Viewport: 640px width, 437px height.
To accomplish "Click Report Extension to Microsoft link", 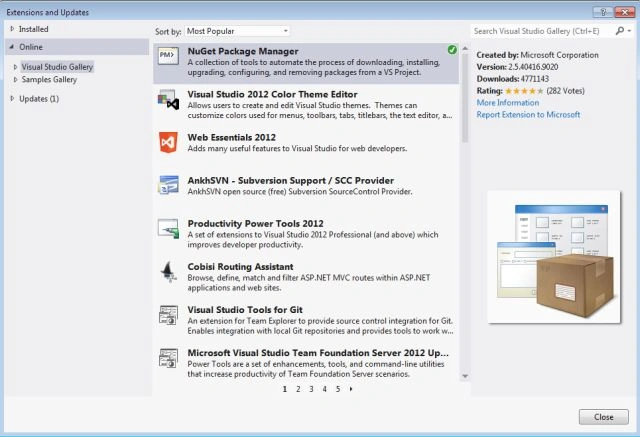I will 528,115.
